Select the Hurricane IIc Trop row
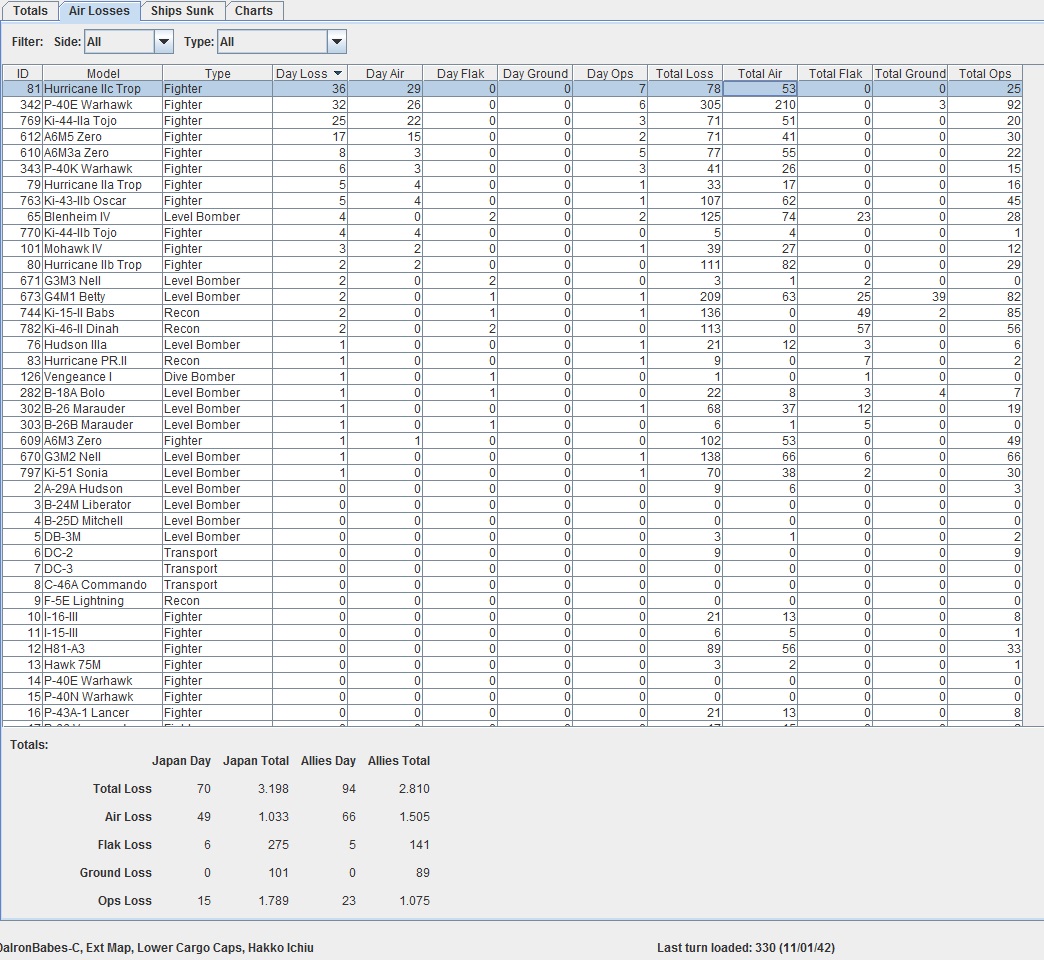The image size is (1044, 960). click(x=513, y=89)
